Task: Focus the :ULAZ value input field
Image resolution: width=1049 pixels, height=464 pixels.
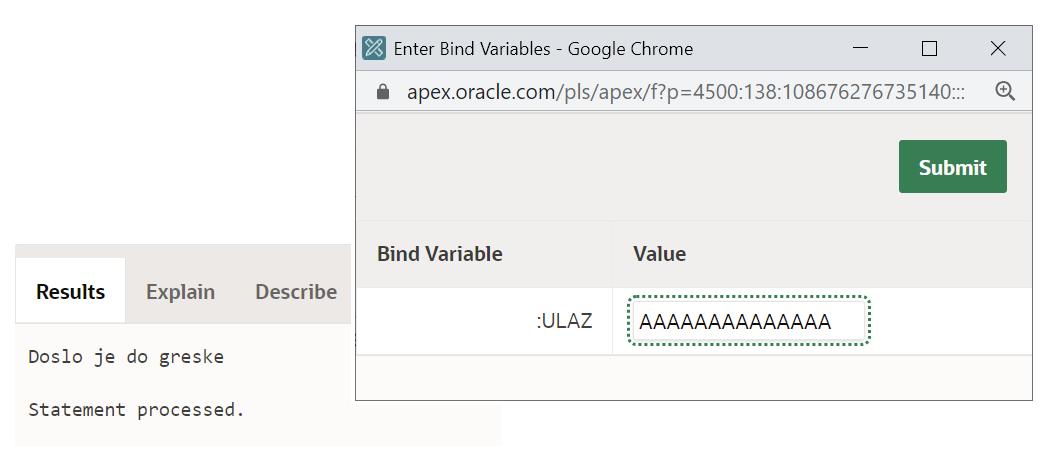Action: (x=748, y=321)
